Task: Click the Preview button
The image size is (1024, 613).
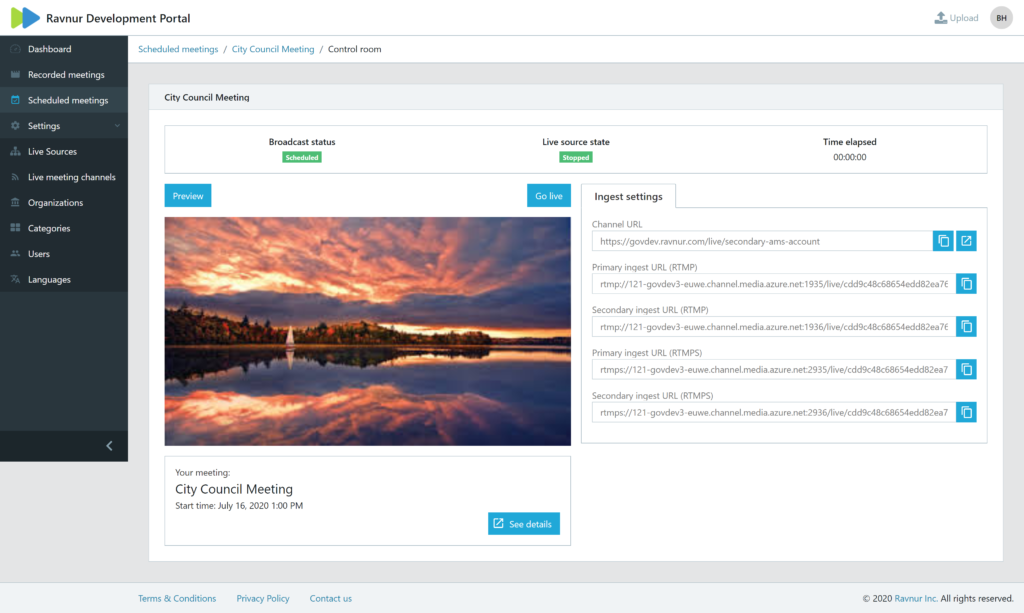Action: pyautogui.click(x=188, y=196)
